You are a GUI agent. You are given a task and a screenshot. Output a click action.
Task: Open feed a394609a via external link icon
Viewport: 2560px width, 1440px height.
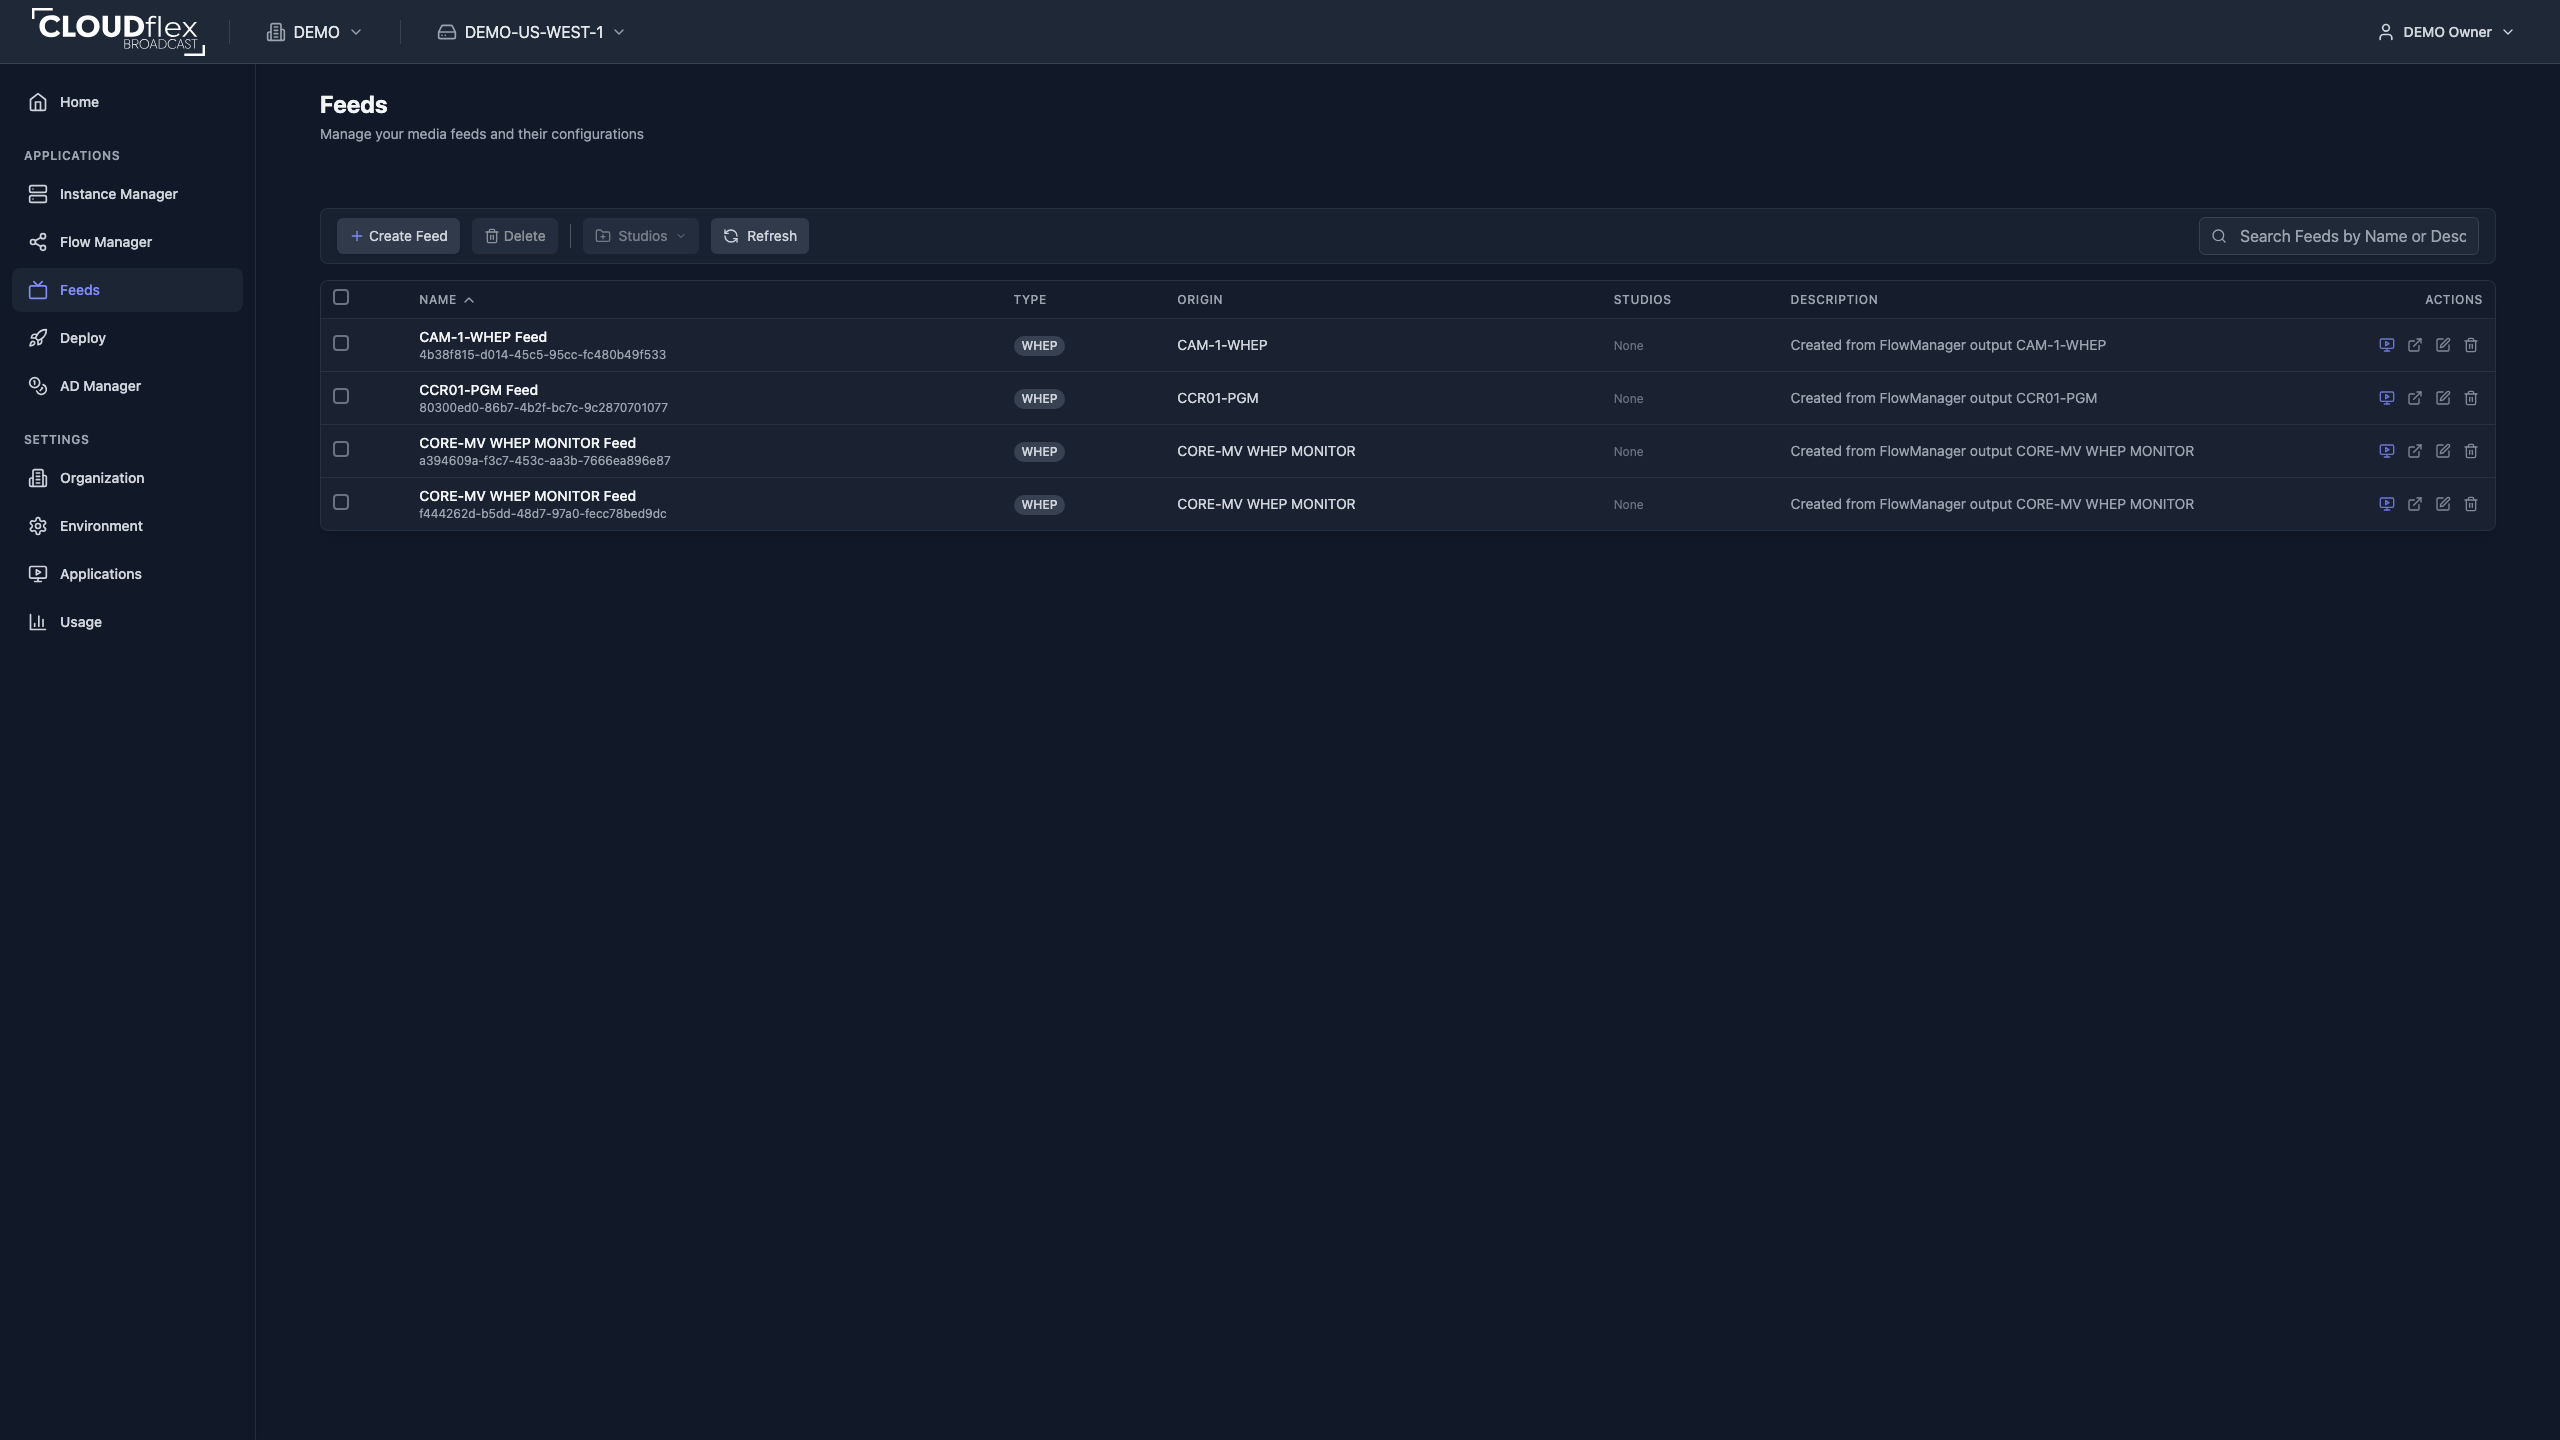(2414, 451)
